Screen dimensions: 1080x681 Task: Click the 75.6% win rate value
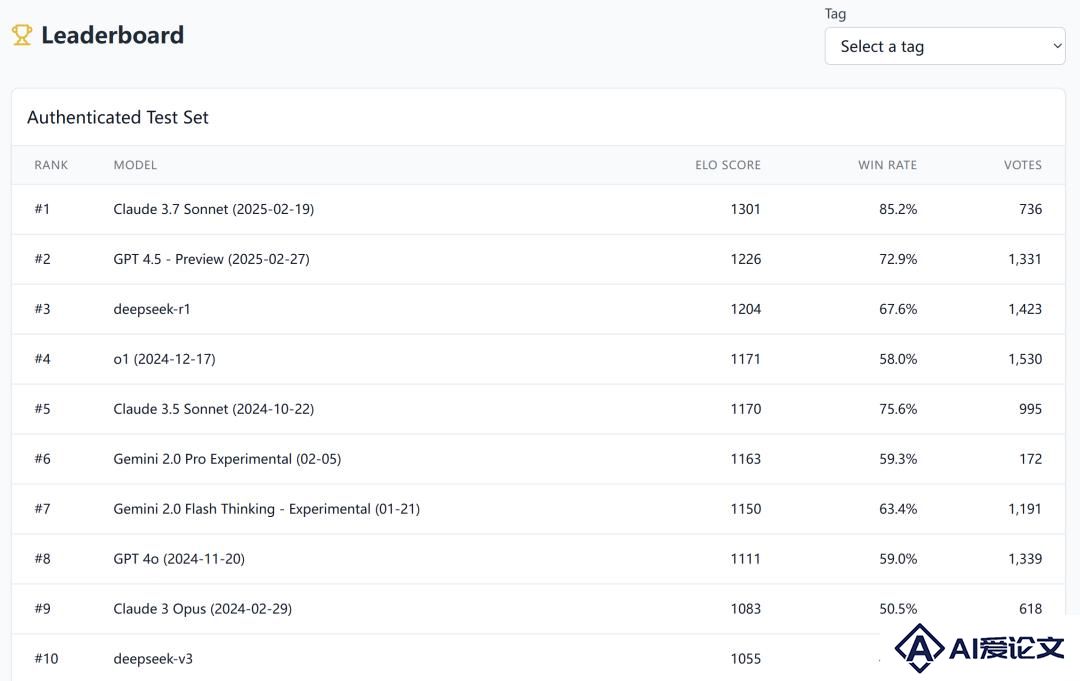click(898, 409)
